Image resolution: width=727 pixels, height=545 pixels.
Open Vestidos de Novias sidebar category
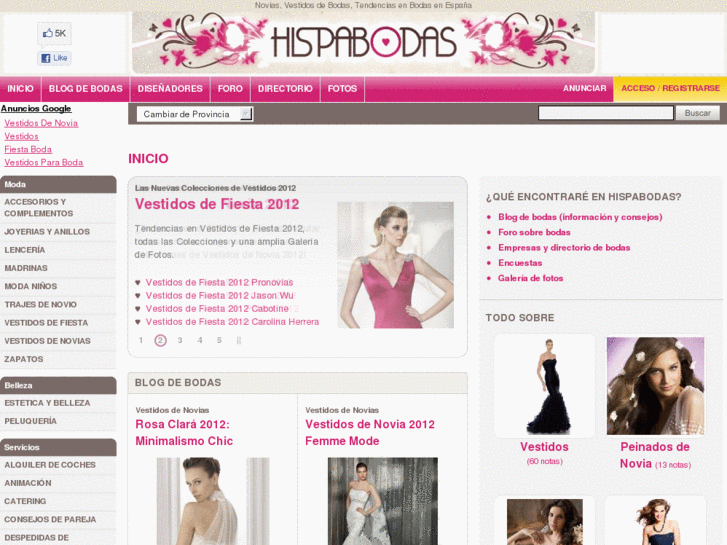58,341
